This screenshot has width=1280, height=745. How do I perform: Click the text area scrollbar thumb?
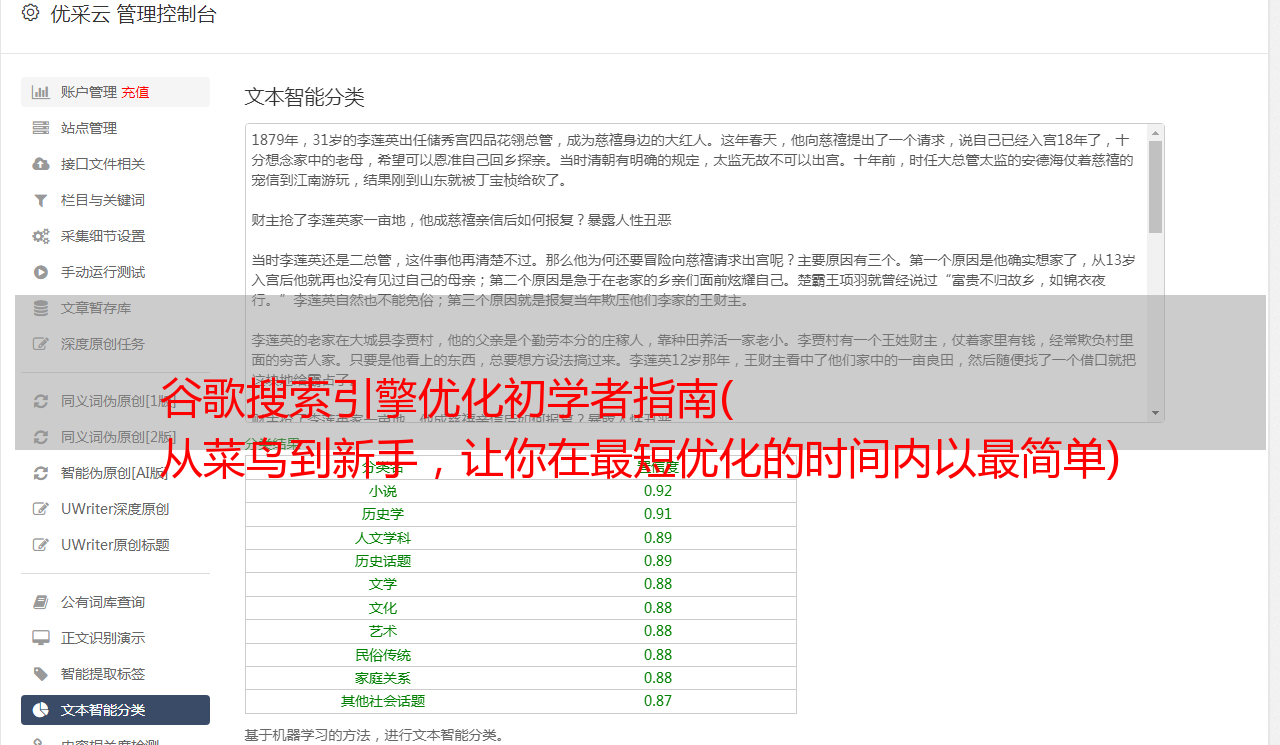pyautogui.click(x=1156, y=187)
